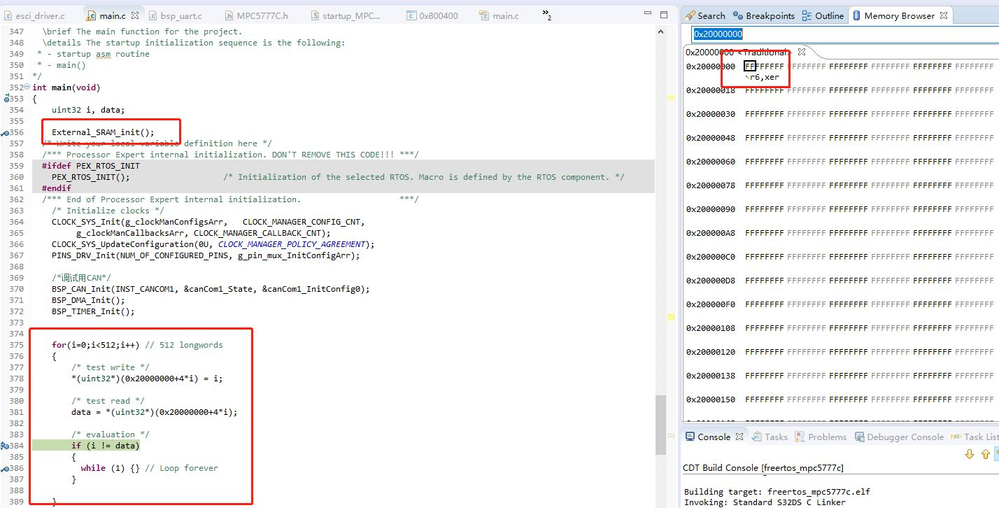Show hidden editor tabs list (»2)
Viewport: 999px width, 508px height.
(x=547, y=15)
